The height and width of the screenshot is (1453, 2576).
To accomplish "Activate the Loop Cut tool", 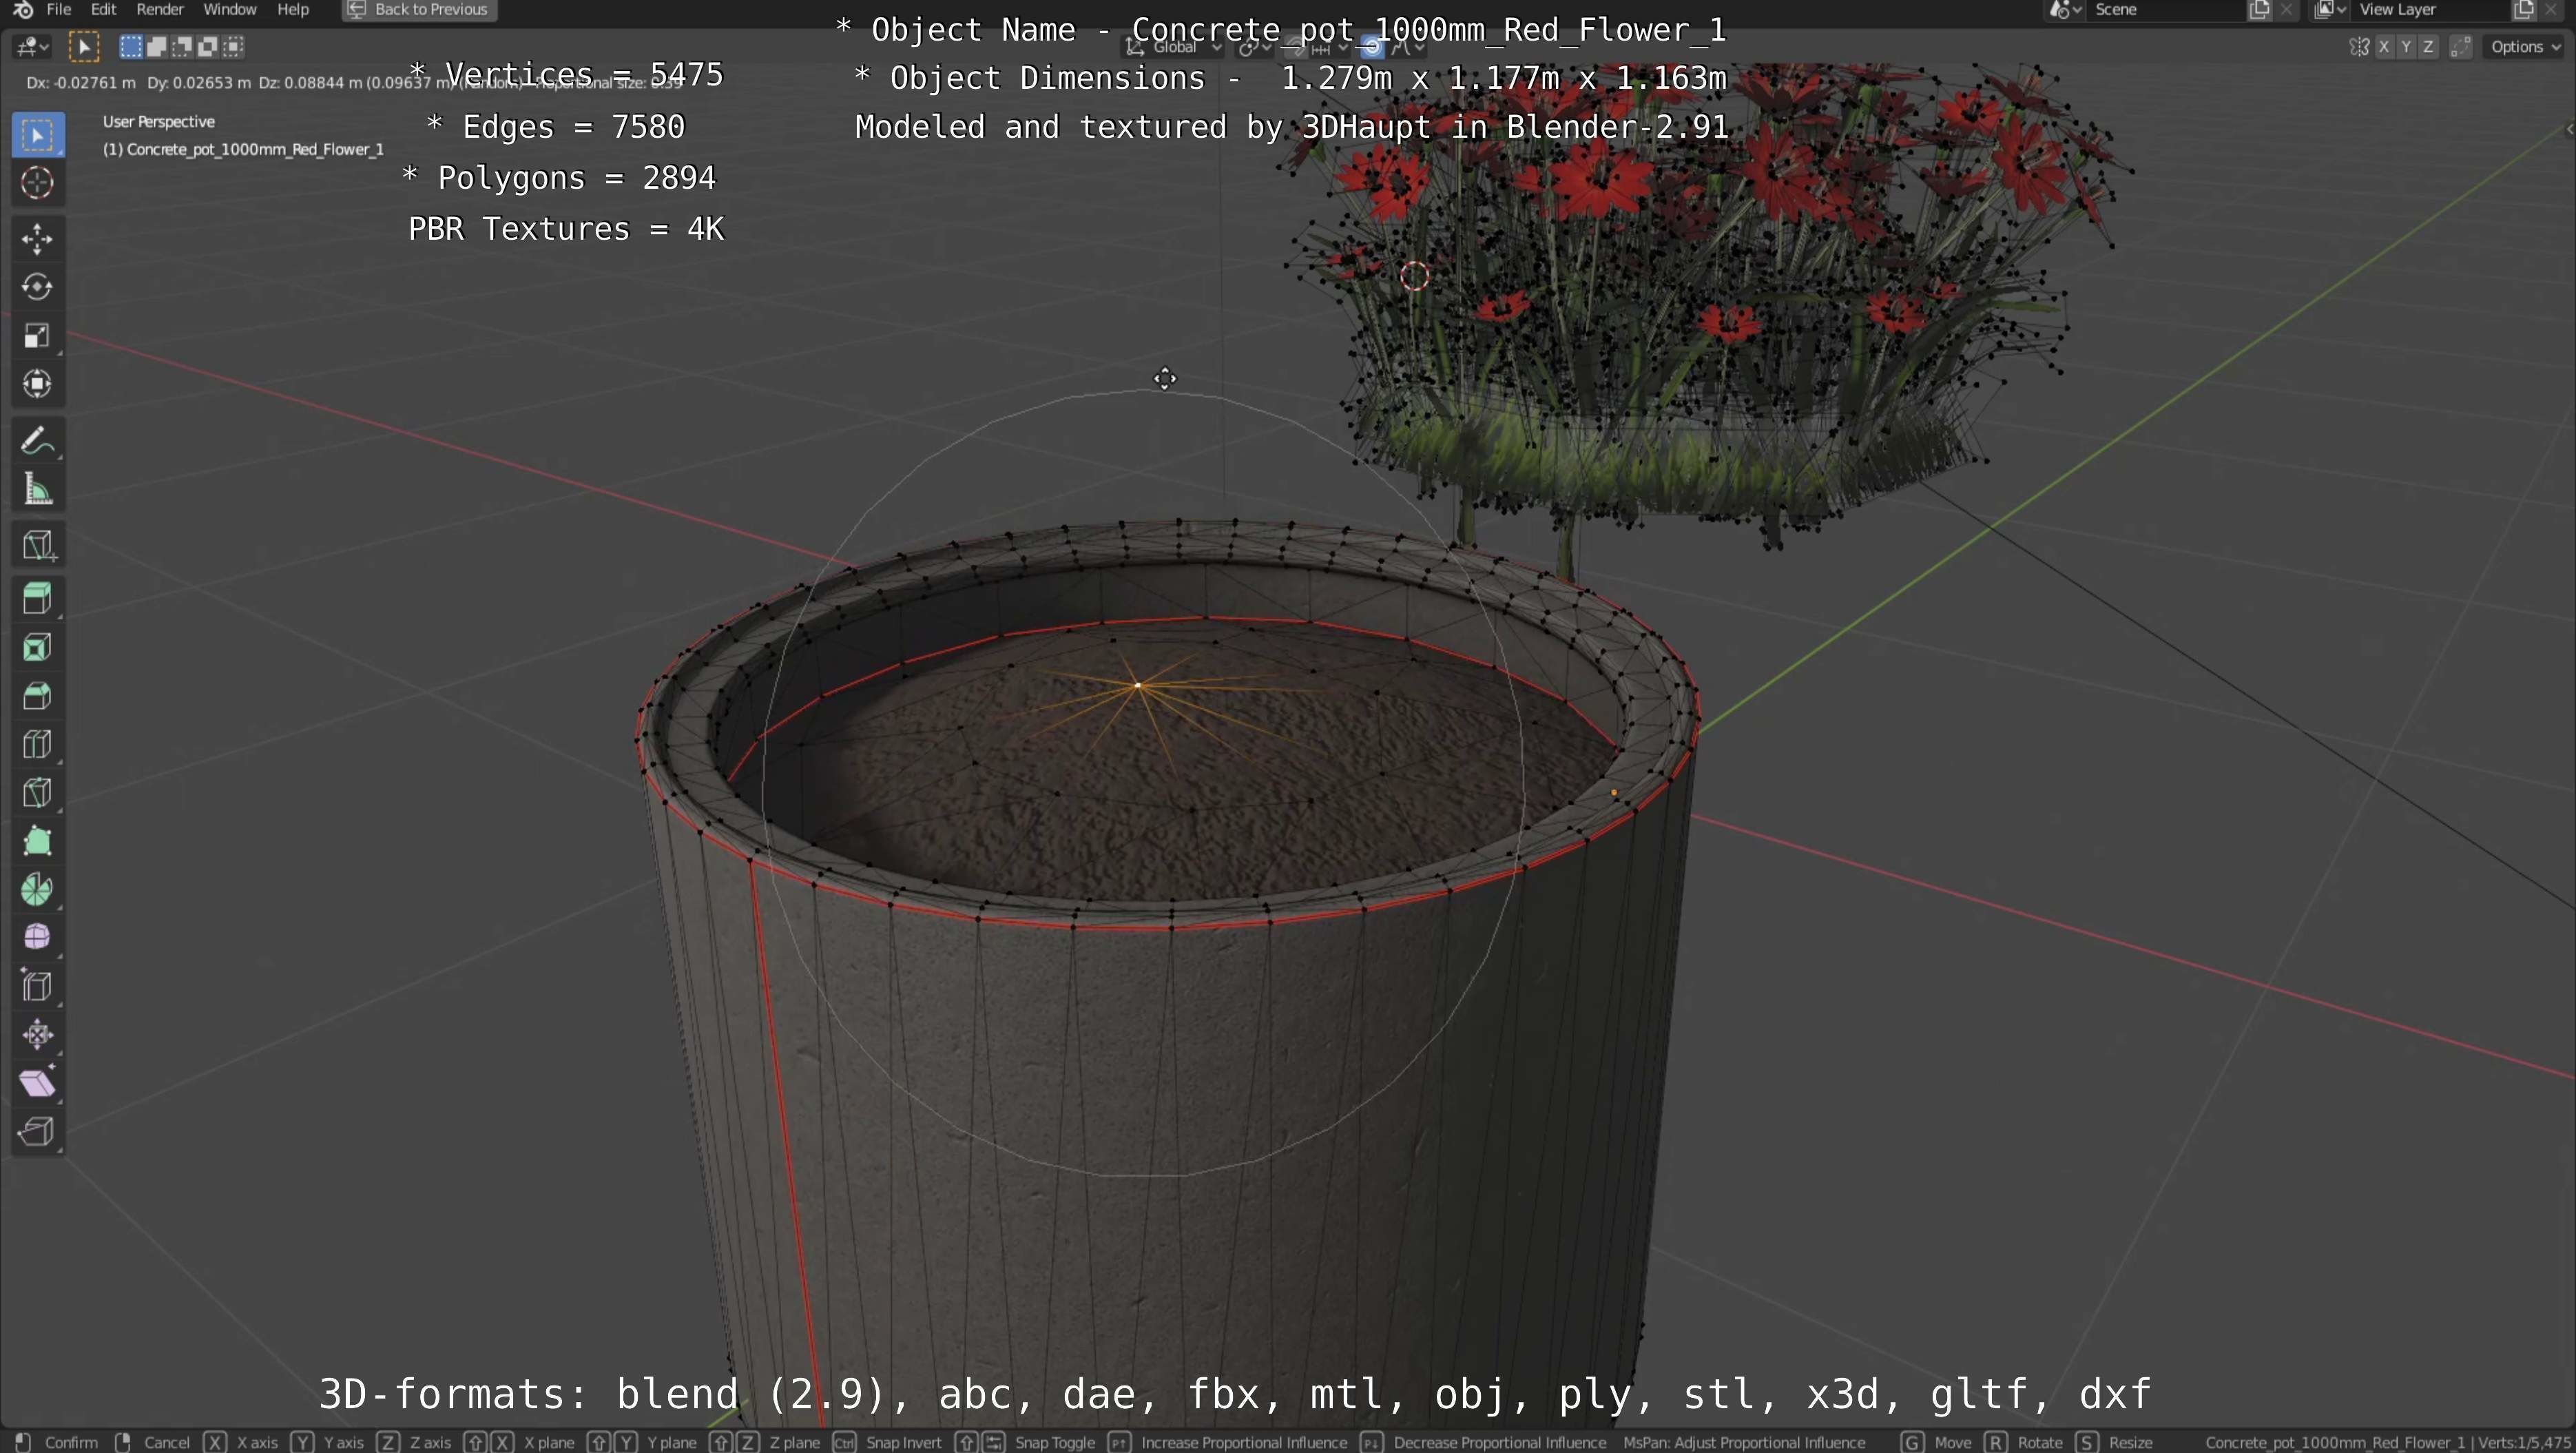I will click(x=38, y=745).
